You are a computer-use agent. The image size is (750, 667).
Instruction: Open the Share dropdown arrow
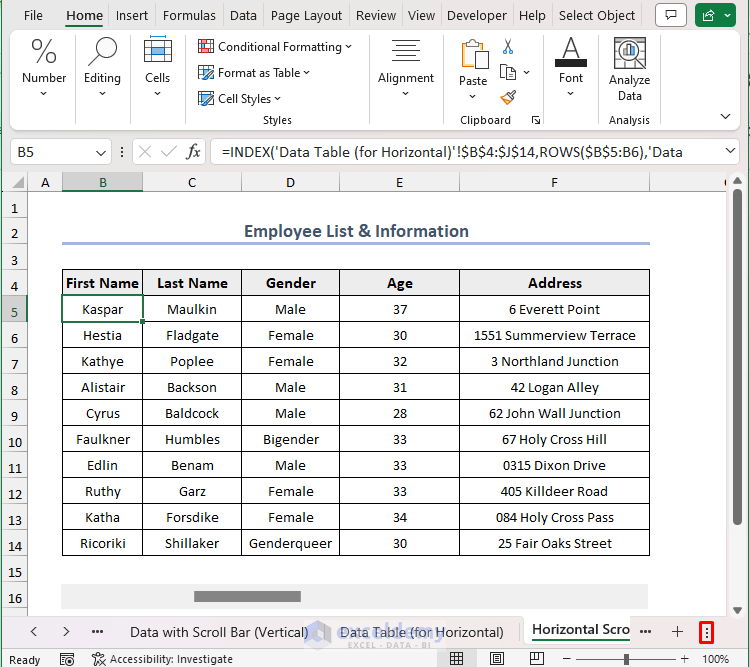[728, 15]
